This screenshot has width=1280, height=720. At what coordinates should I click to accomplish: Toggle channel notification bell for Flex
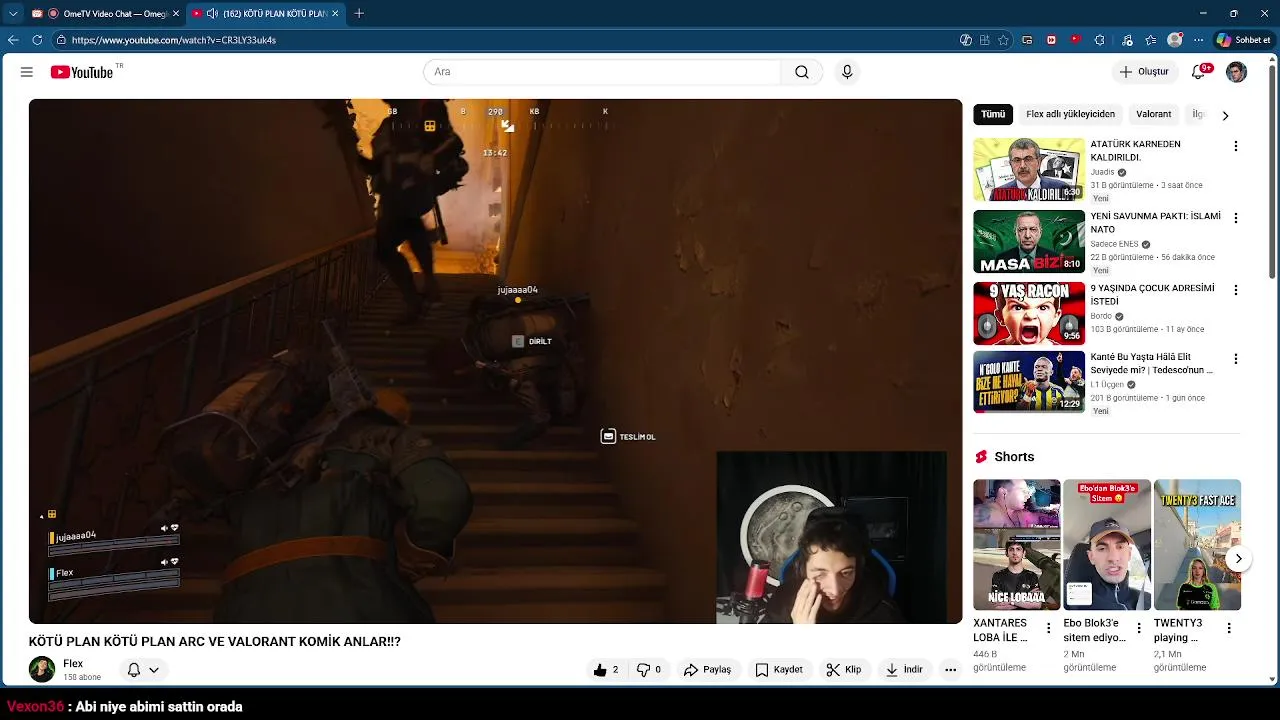tap(133, 670)
